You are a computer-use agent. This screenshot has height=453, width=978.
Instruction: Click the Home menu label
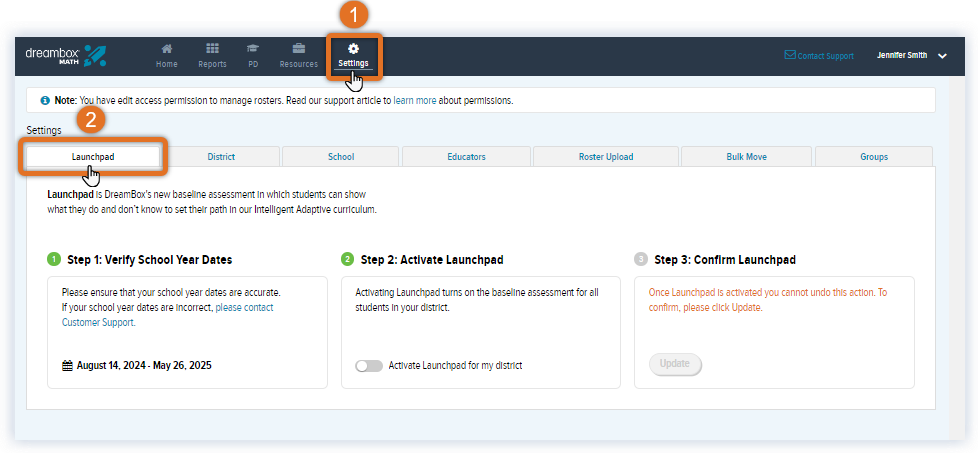click(x=167, y=64)
